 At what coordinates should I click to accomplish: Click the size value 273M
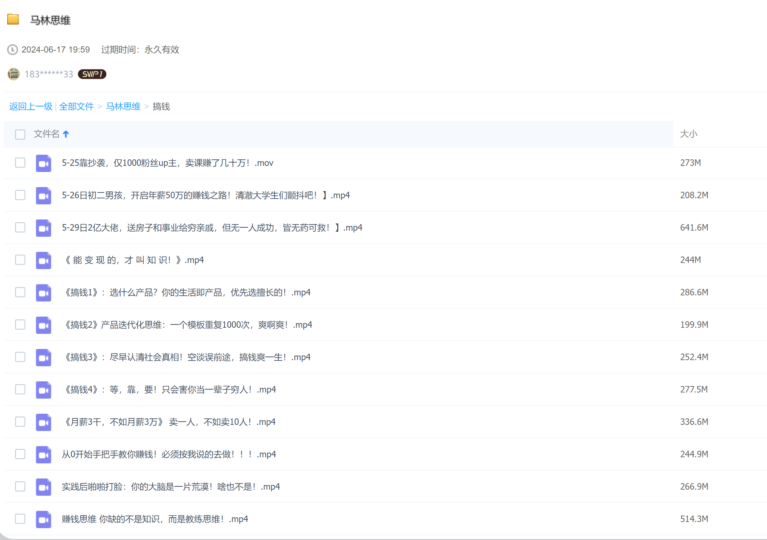coord(690,163)
